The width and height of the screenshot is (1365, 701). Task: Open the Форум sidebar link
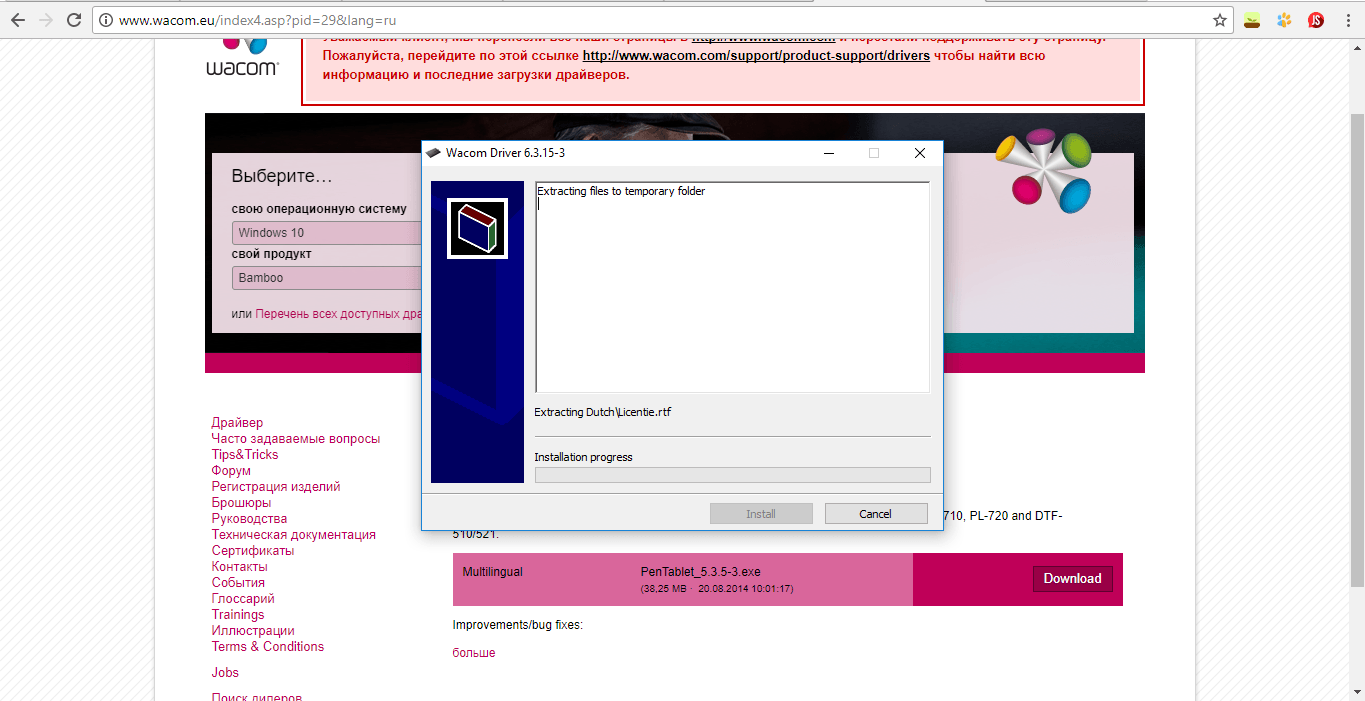[x=231, y=471]
